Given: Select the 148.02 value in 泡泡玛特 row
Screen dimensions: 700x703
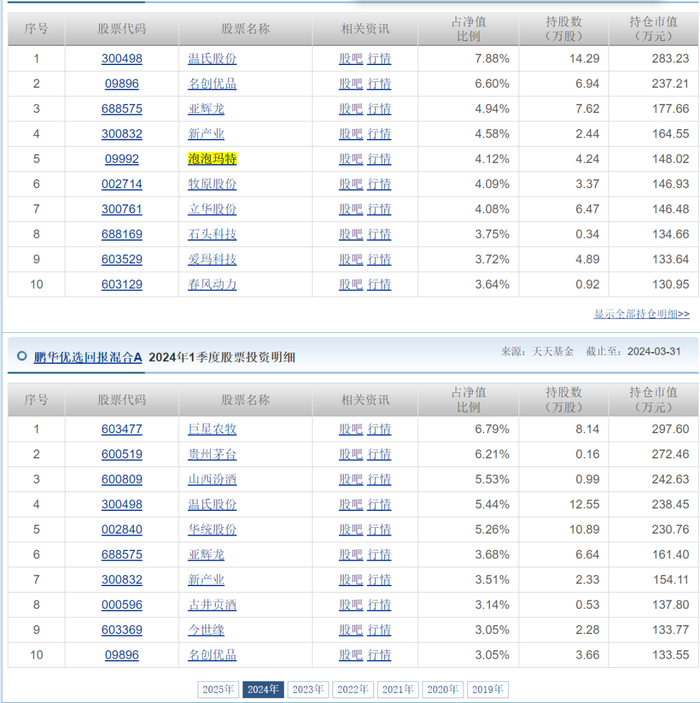Looking at the screenshot, I should 670,159.
